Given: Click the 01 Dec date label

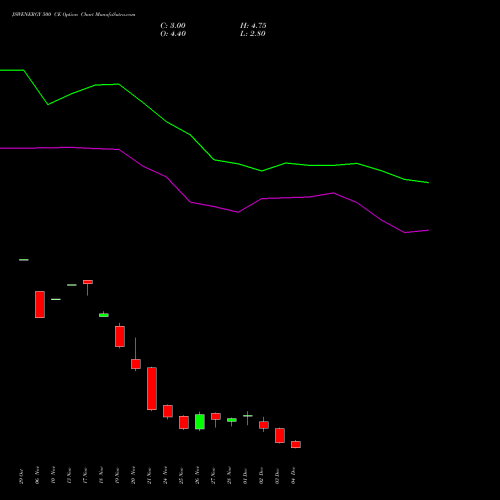Looking at the screenshot, I should 245,476.
